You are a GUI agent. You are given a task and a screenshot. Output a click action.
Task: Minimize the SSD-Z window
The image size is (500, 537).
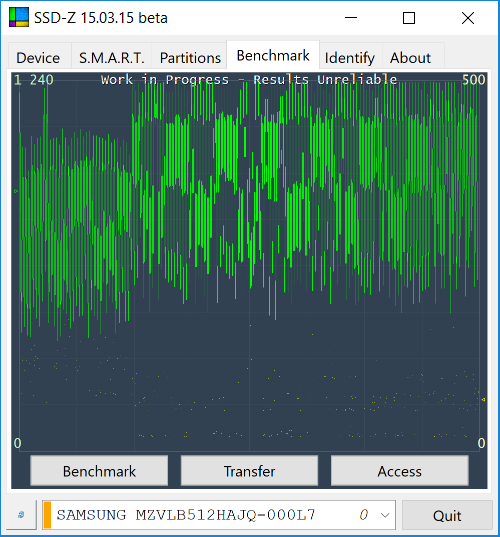click(351, 17)
